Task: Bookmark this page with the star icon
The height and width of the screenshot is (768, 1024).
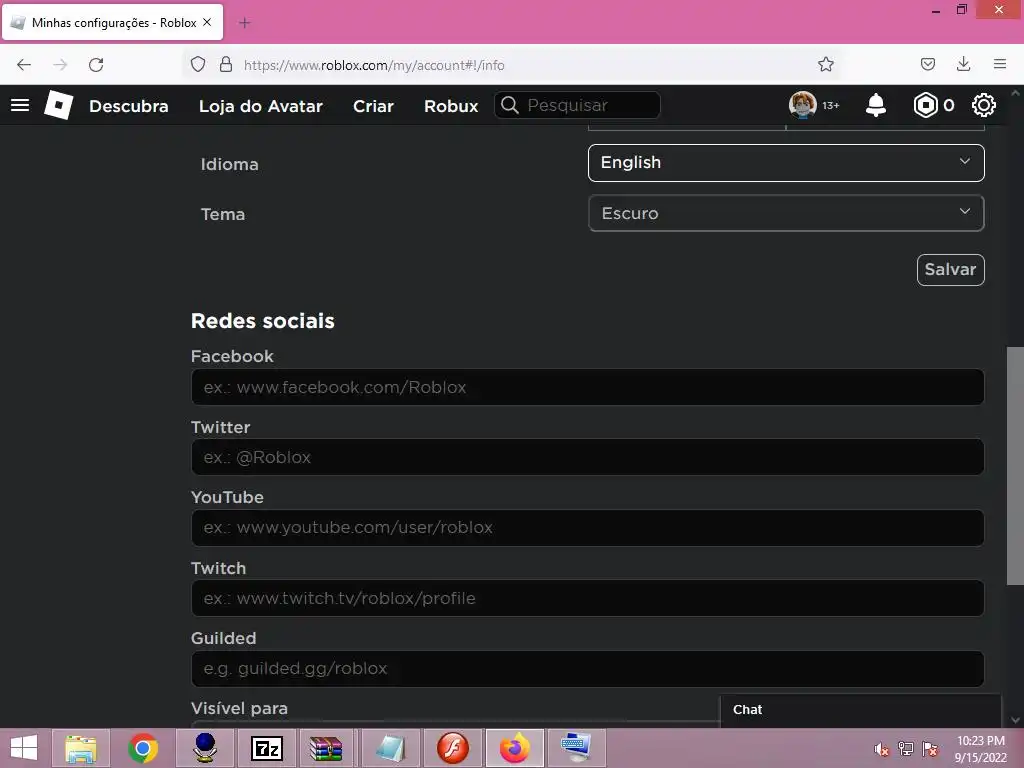Action: pos(825,65)
